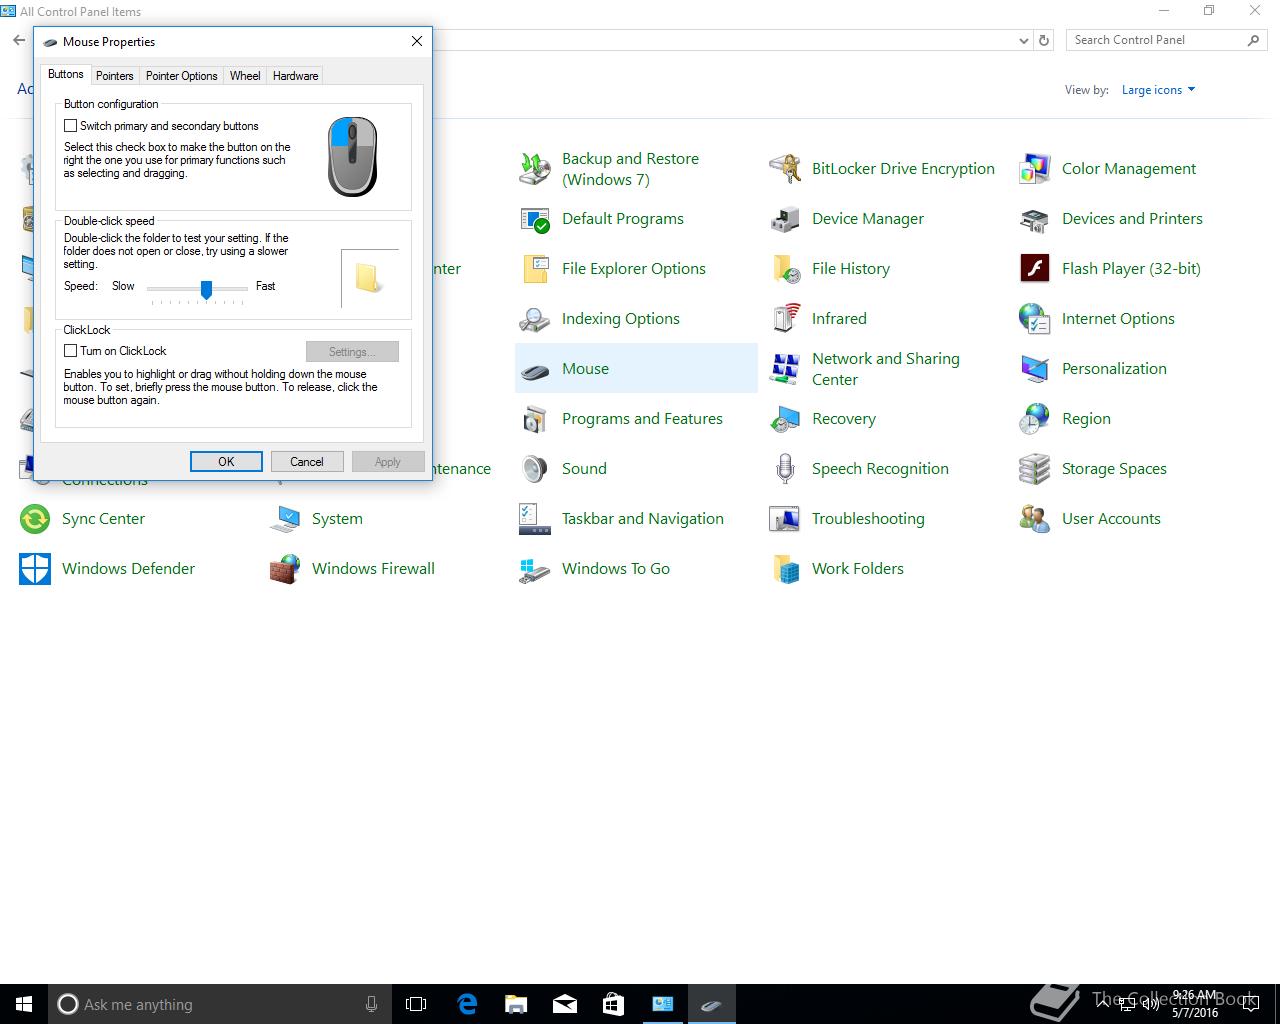Screen dimensions: 1280x1024
Task: Click the User Accounts icon
Action: click(1035, 519)
